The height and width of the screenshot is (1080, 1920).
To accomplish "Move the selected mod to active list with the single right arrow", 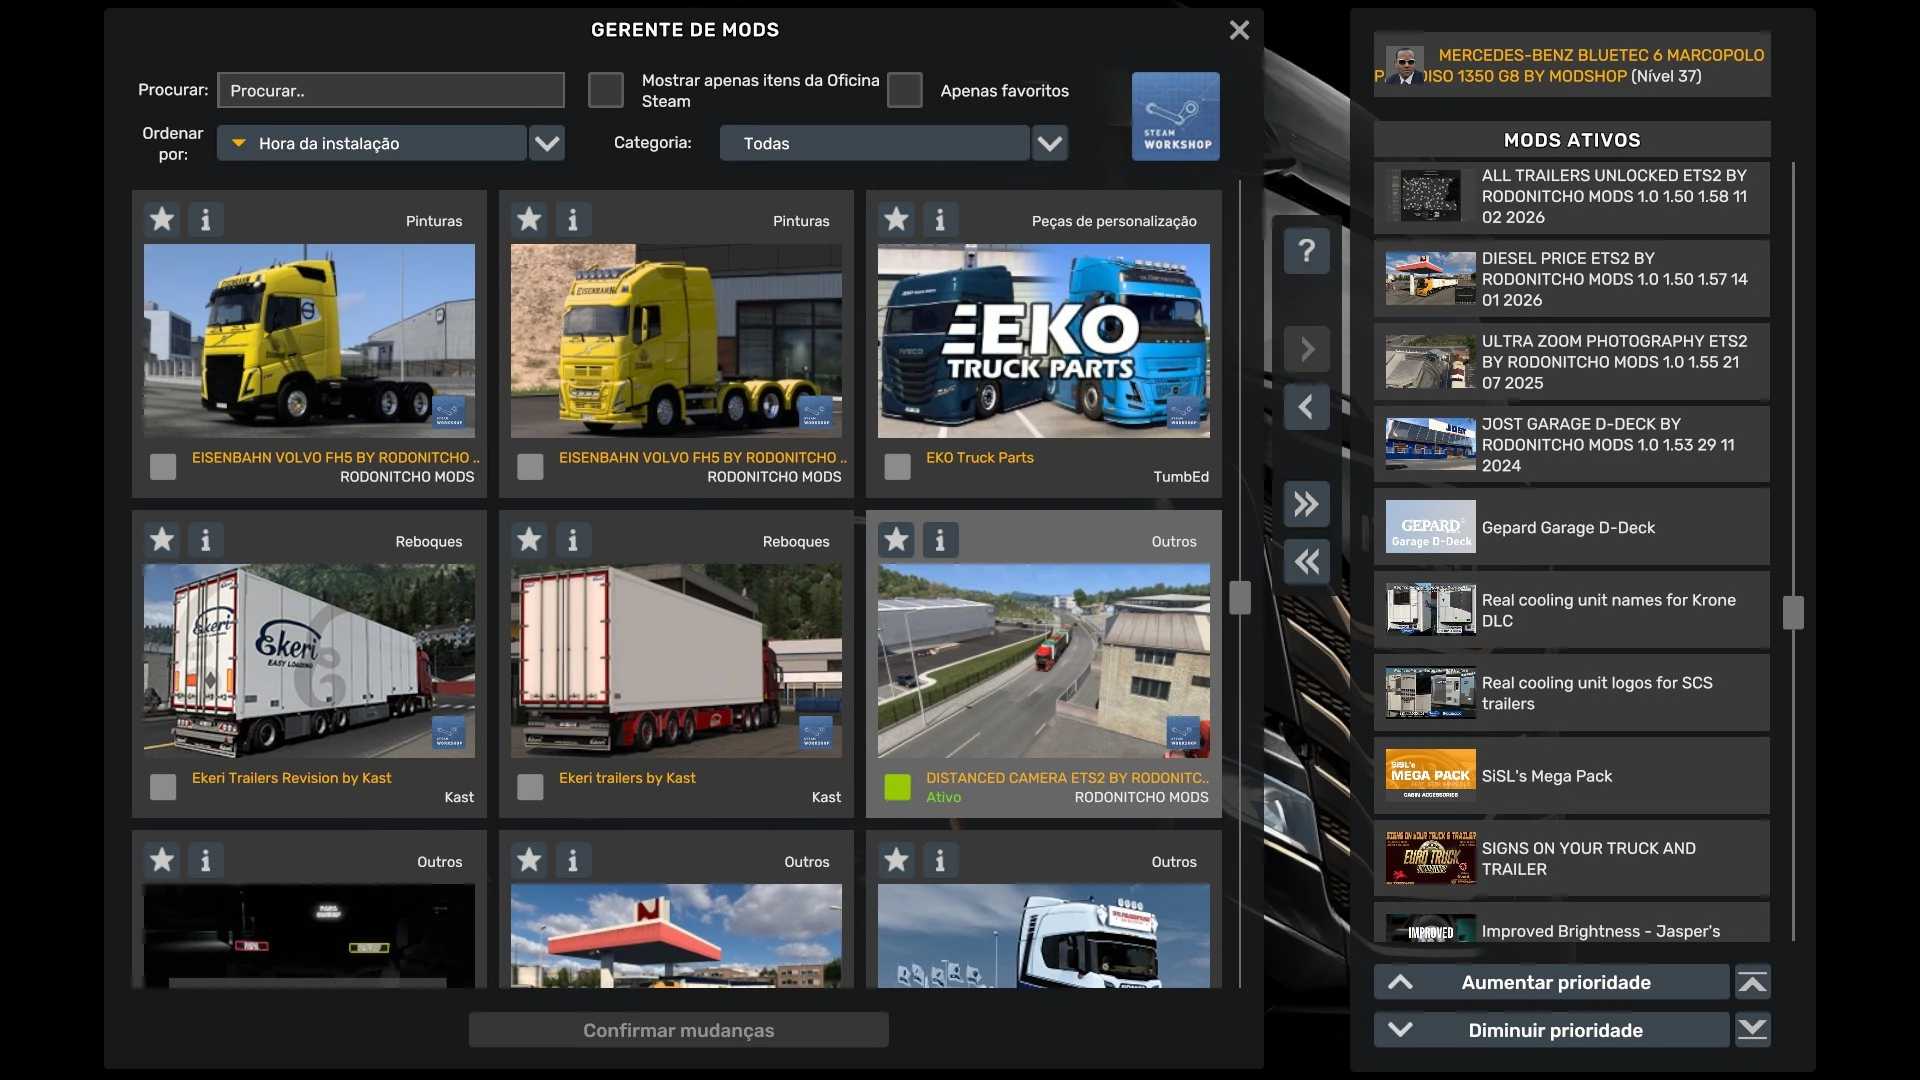I will pyautogui.click(x=1306, y=349).
